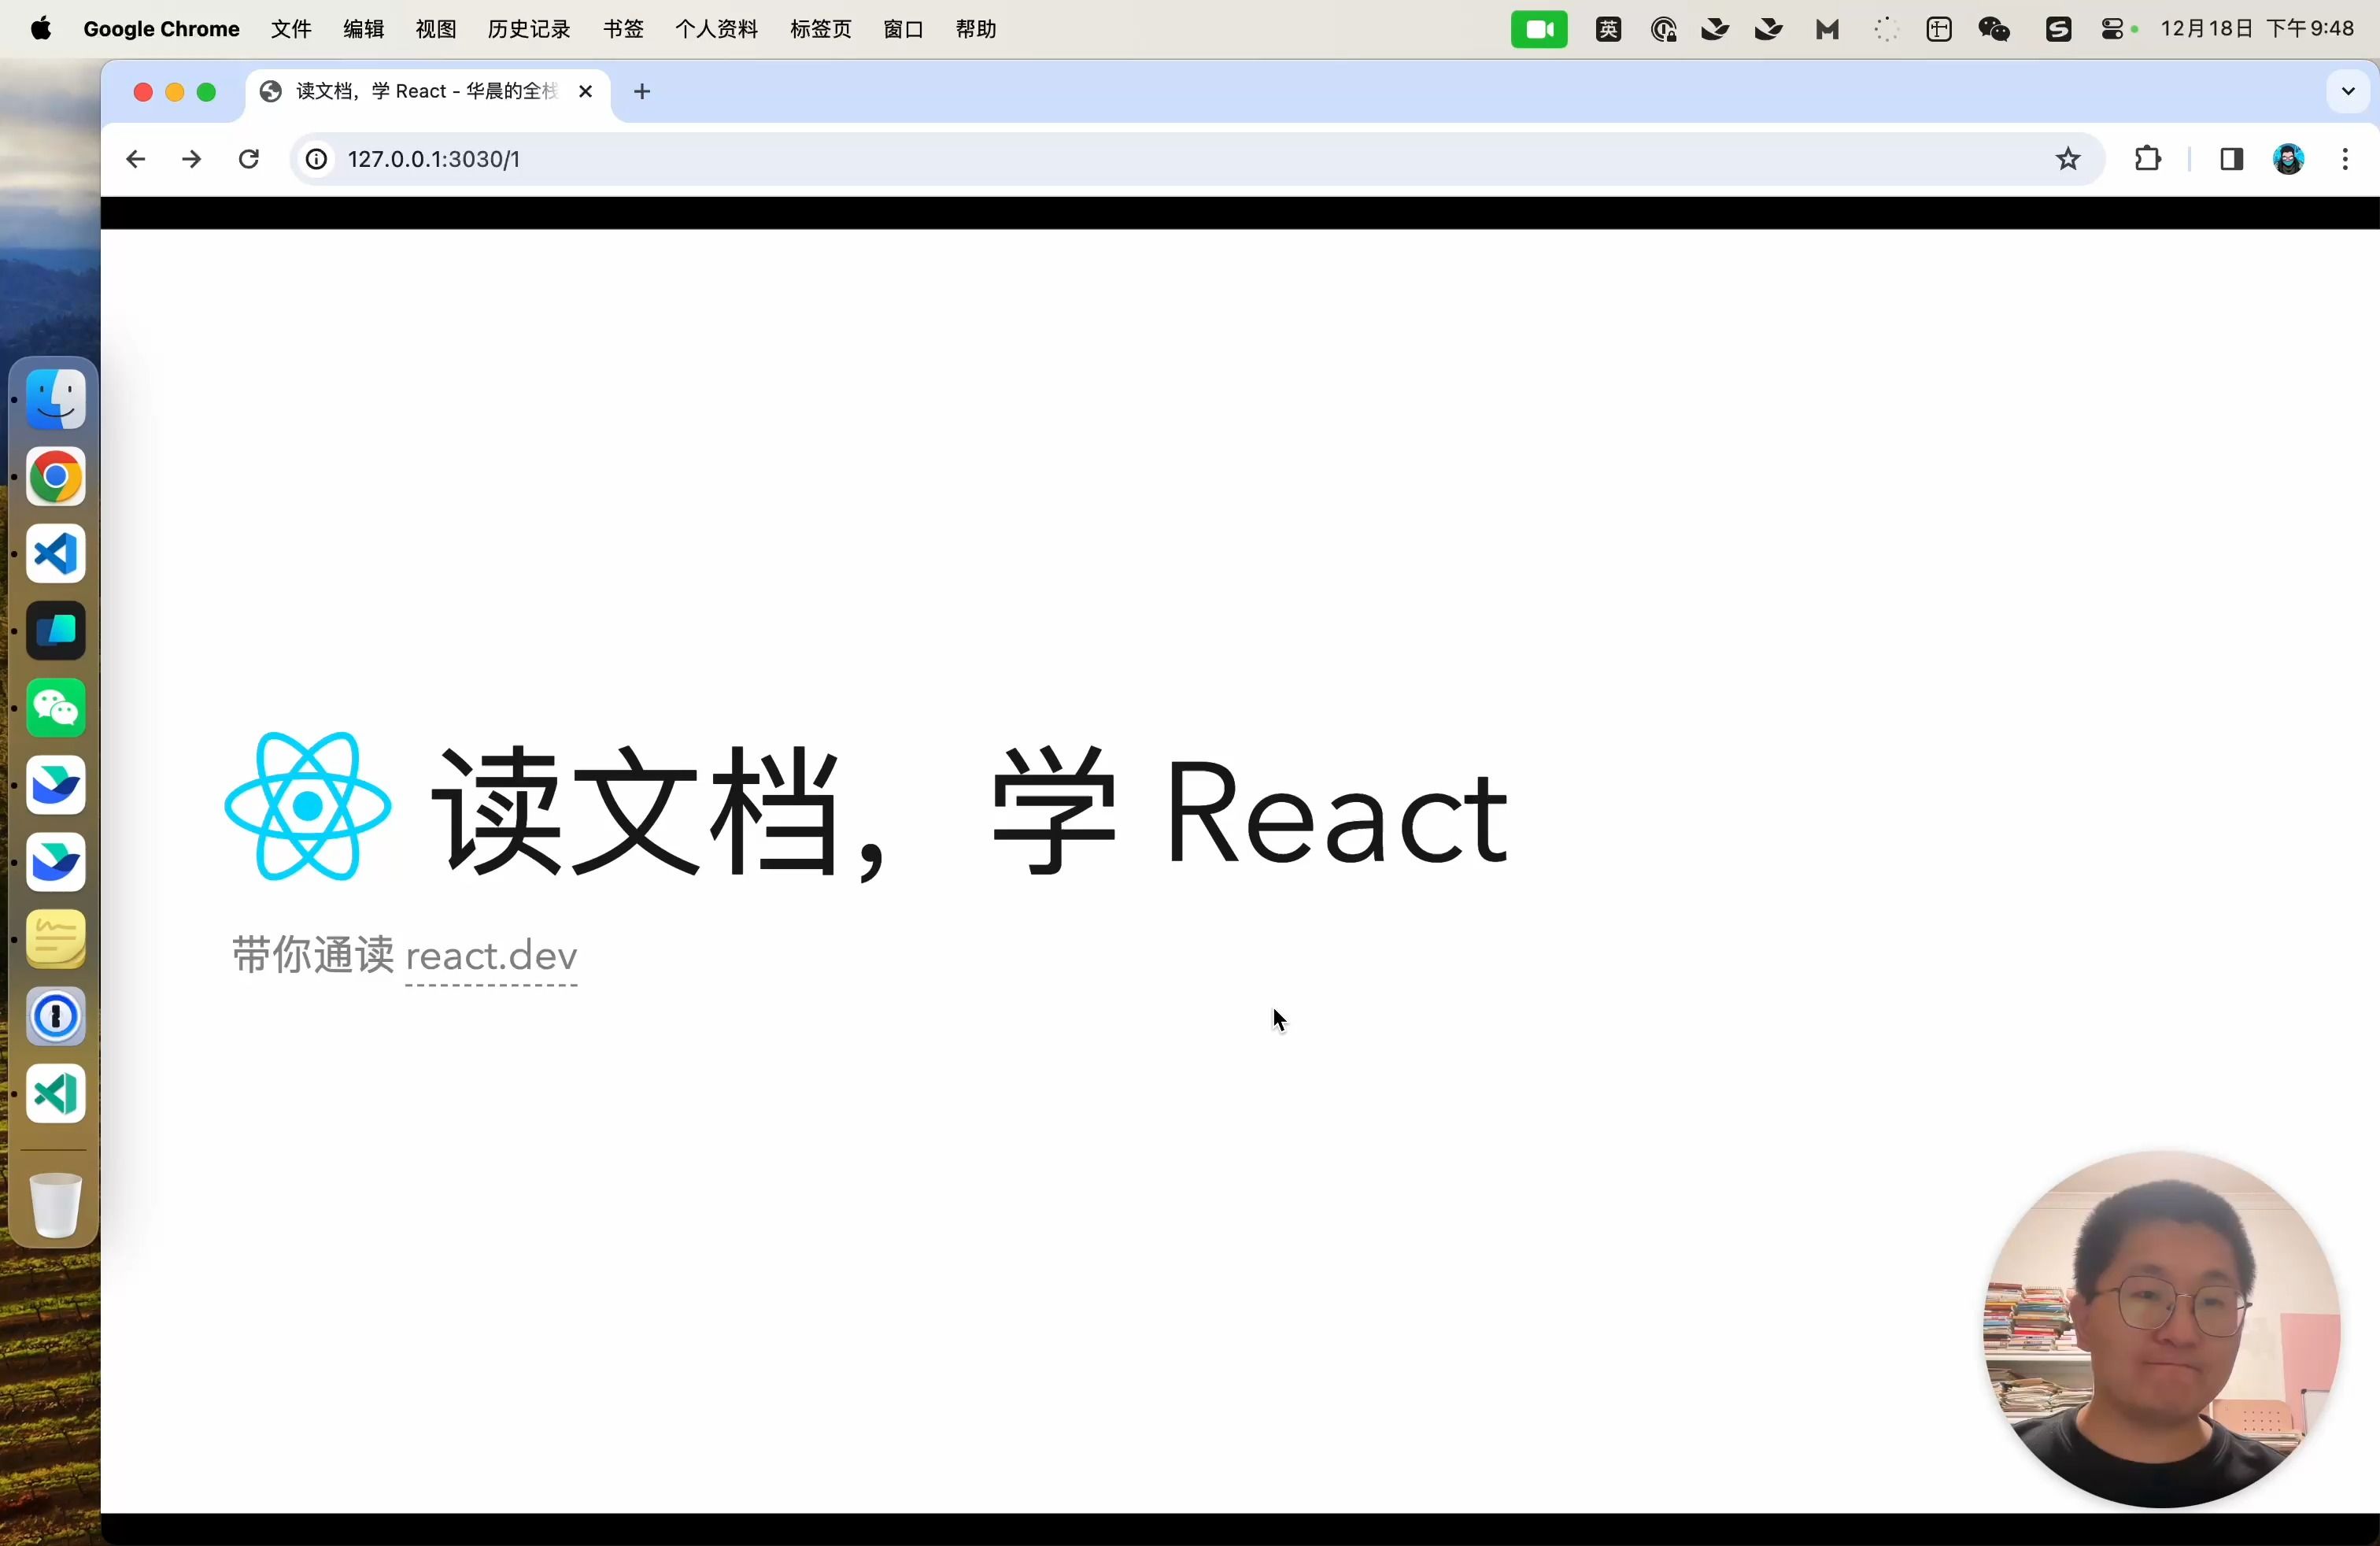Switch input method via 英 icon

tap(1608, 29)
